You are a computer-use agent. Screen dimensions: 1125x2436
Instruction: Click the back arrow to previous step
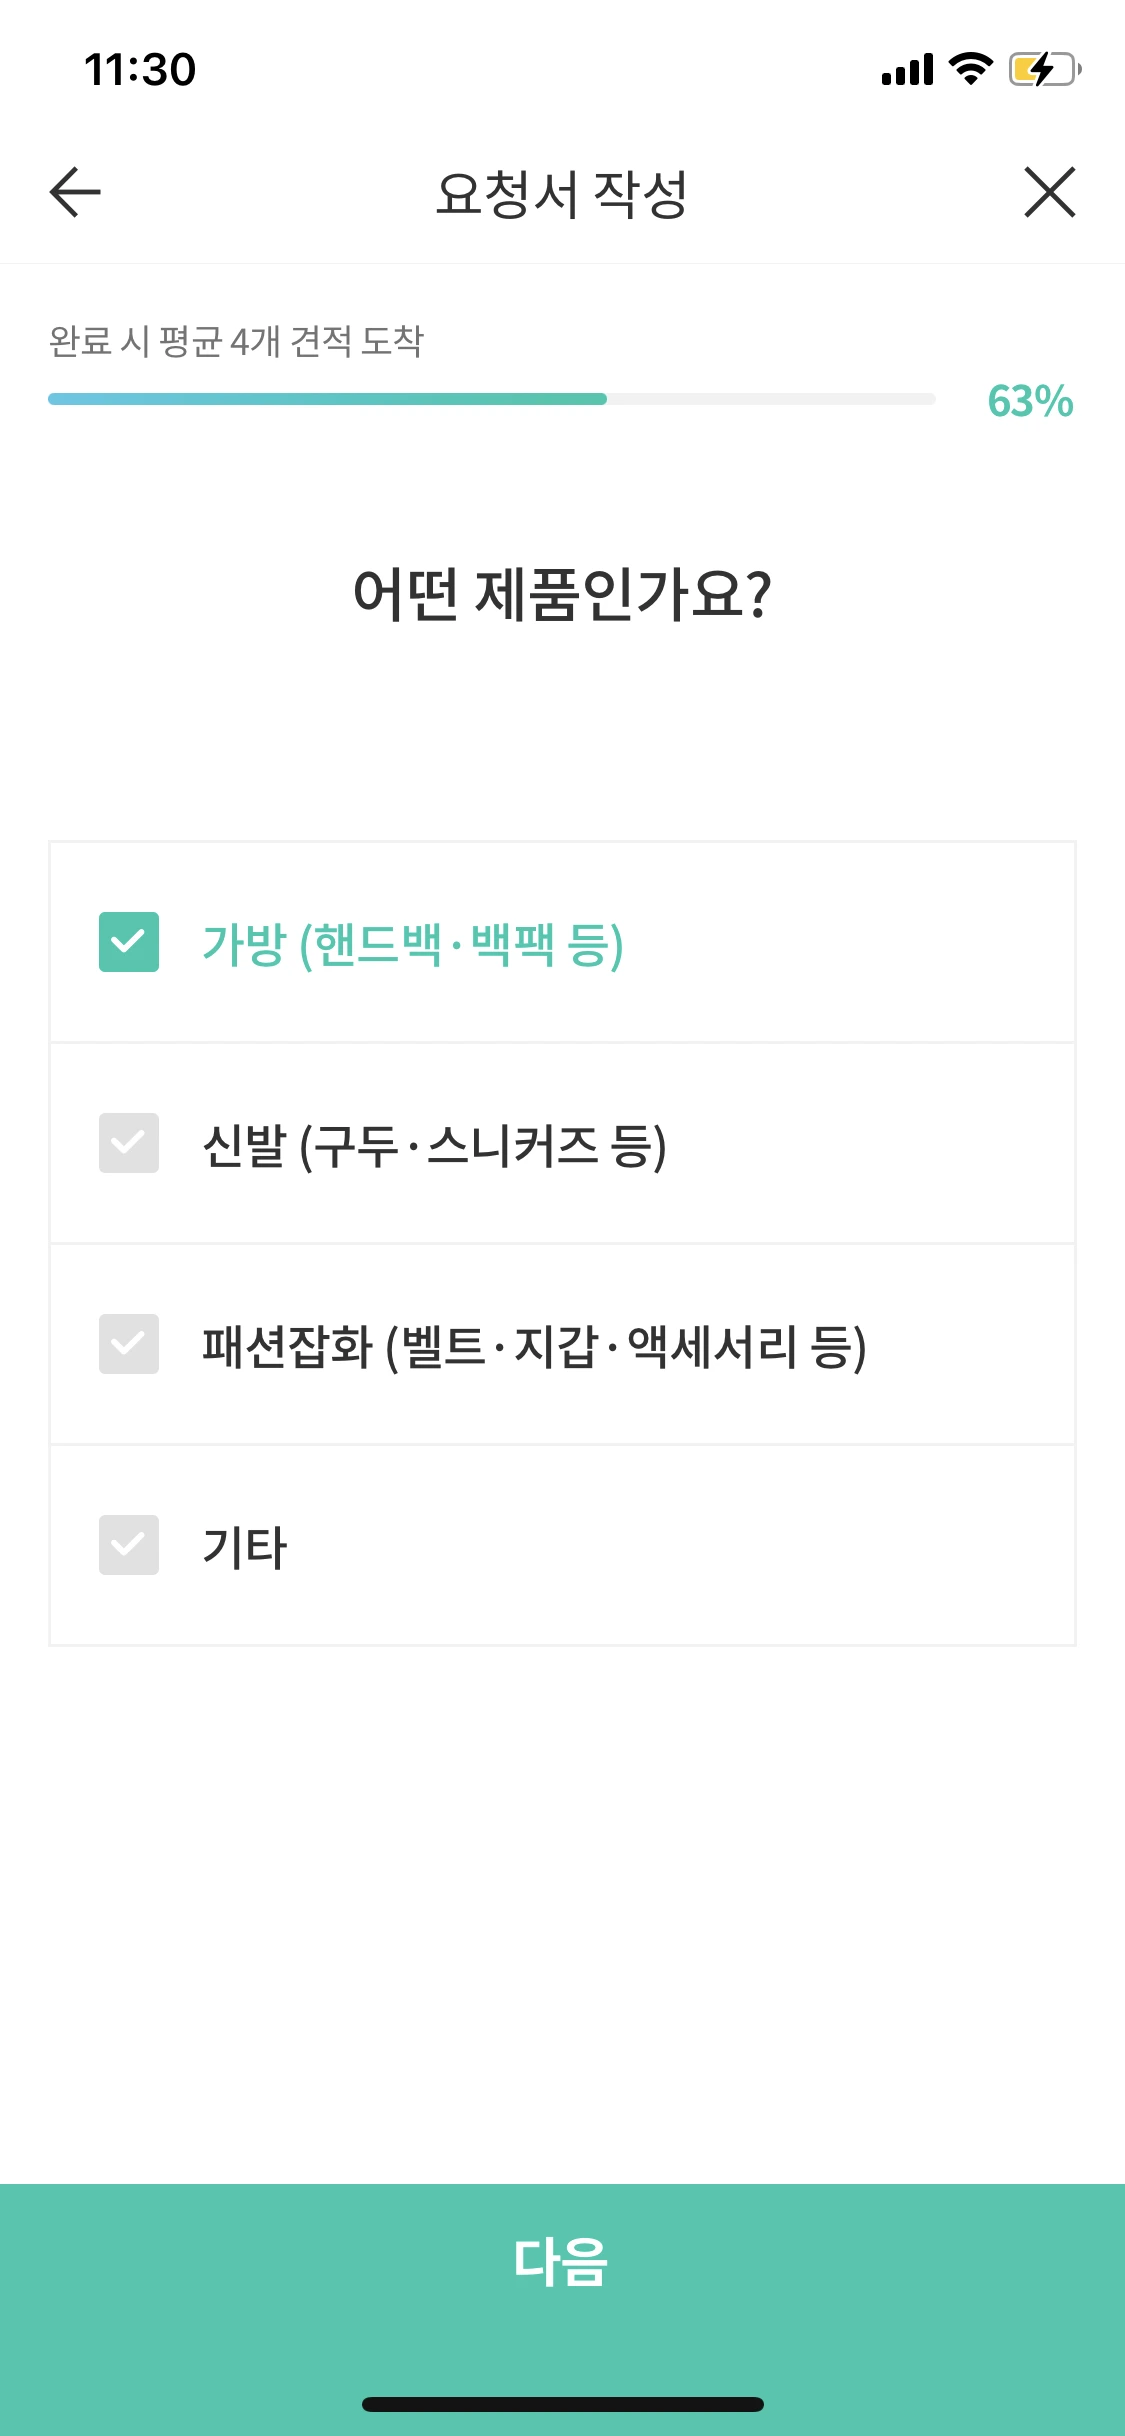point(72,193)
